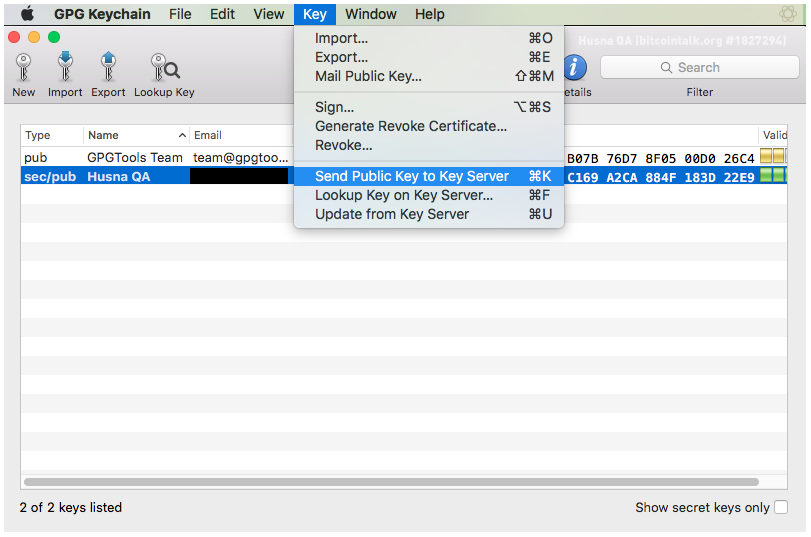
Task: Open the Window menu
Action: click(371, 14)
